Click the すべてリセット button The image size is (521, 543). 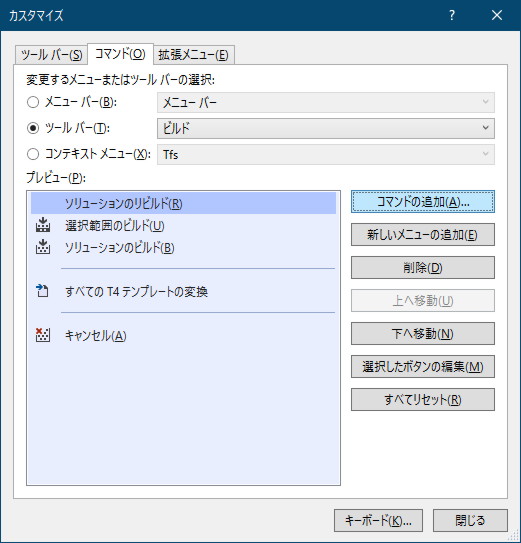click(x=423, y=399)
